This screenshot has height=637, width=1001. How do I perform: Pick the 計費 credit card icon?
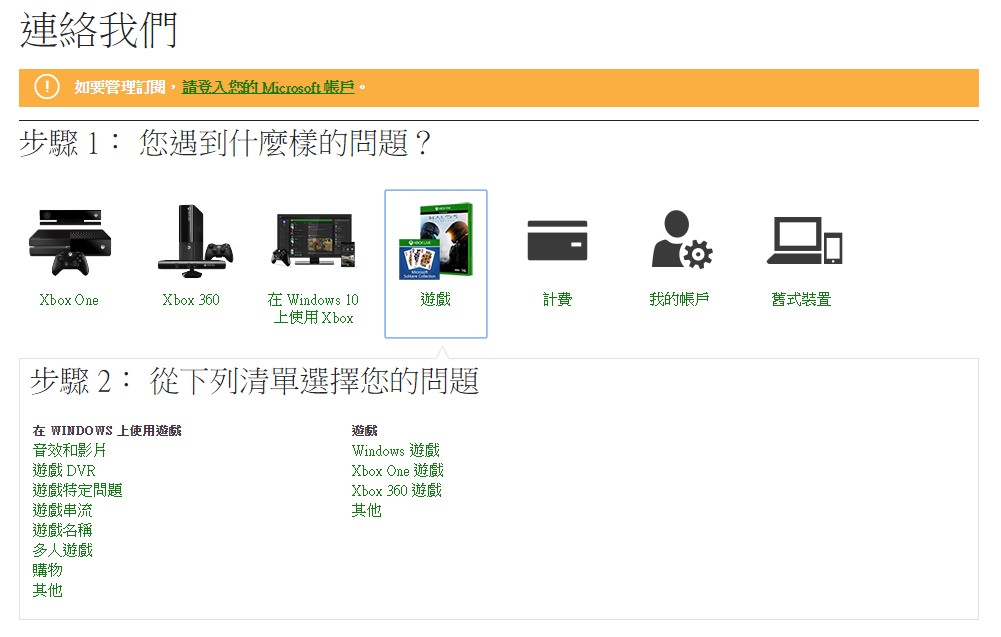tap(557, 242)
